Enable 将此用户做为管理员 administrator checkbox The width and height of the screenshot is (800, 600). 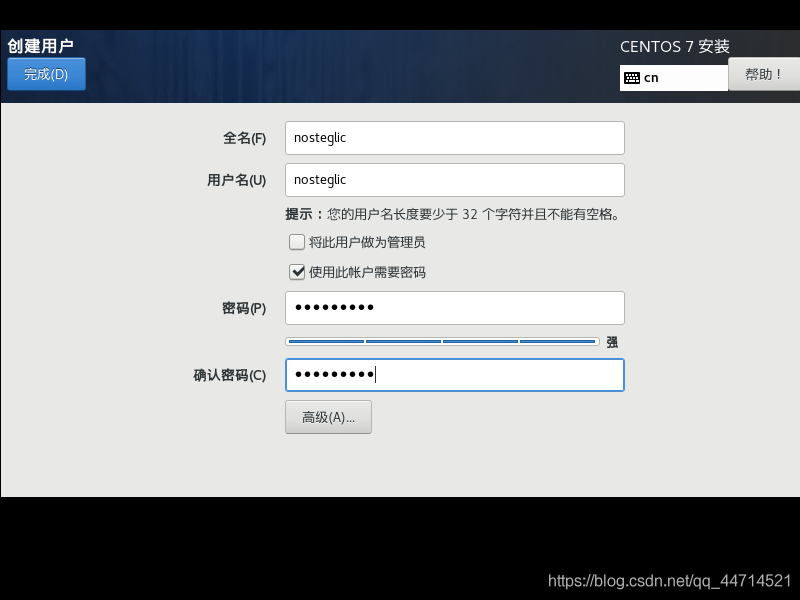297,242
